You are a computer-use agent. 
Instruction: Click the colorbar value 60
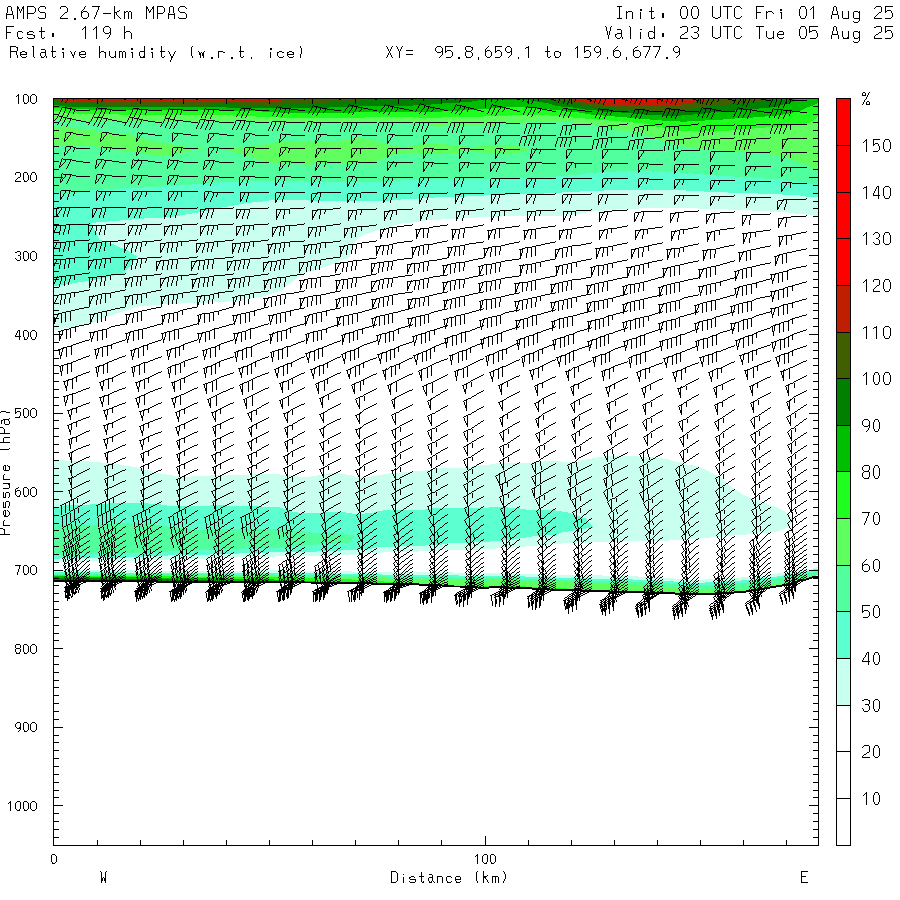point(871,565)
